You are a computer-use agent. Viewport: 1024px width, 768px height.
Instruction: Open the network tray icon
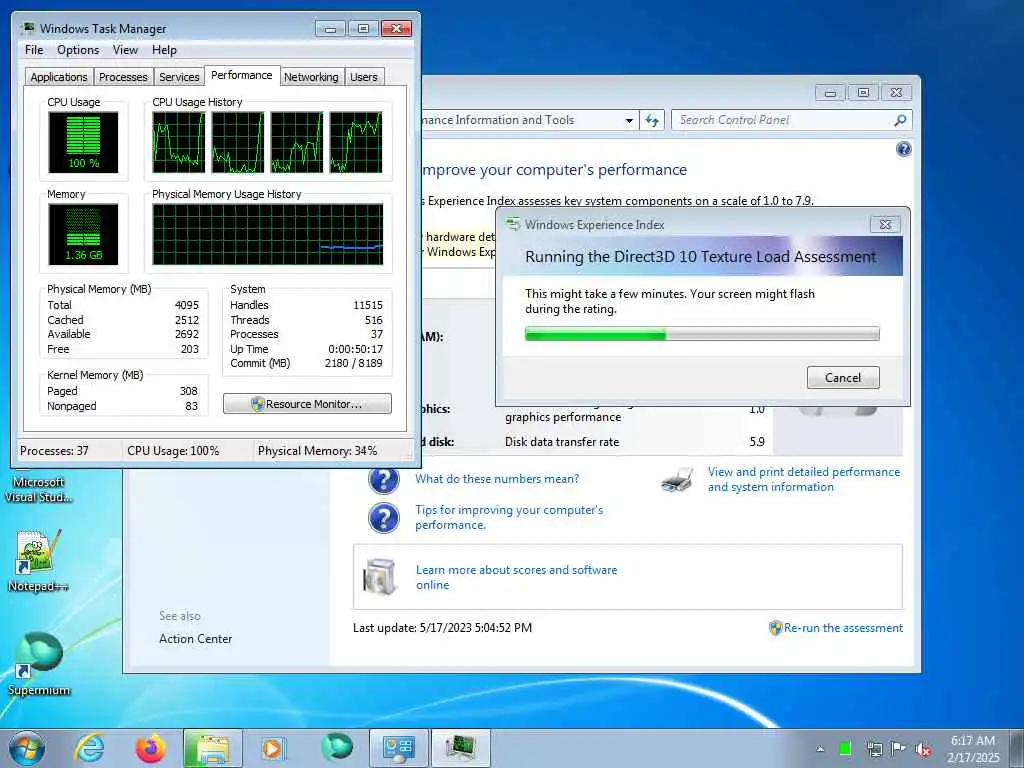point(874,749)
